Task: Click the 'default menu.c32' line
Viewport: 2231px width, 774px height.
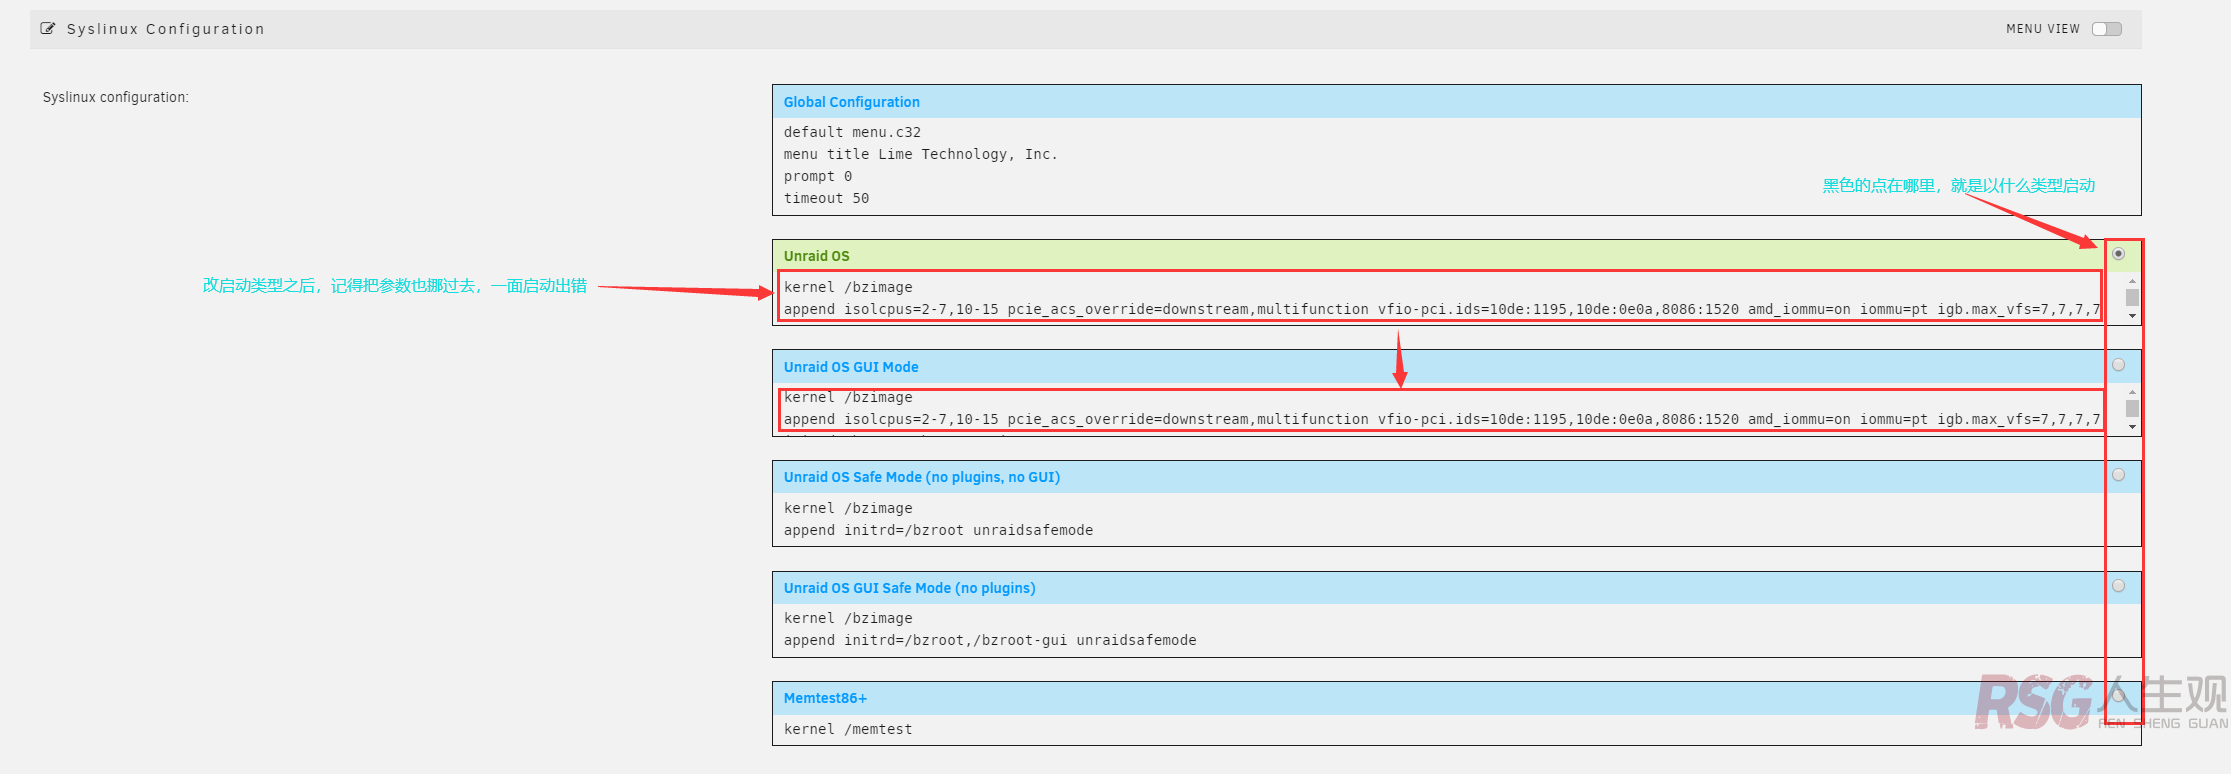Action: pos(852,132)
